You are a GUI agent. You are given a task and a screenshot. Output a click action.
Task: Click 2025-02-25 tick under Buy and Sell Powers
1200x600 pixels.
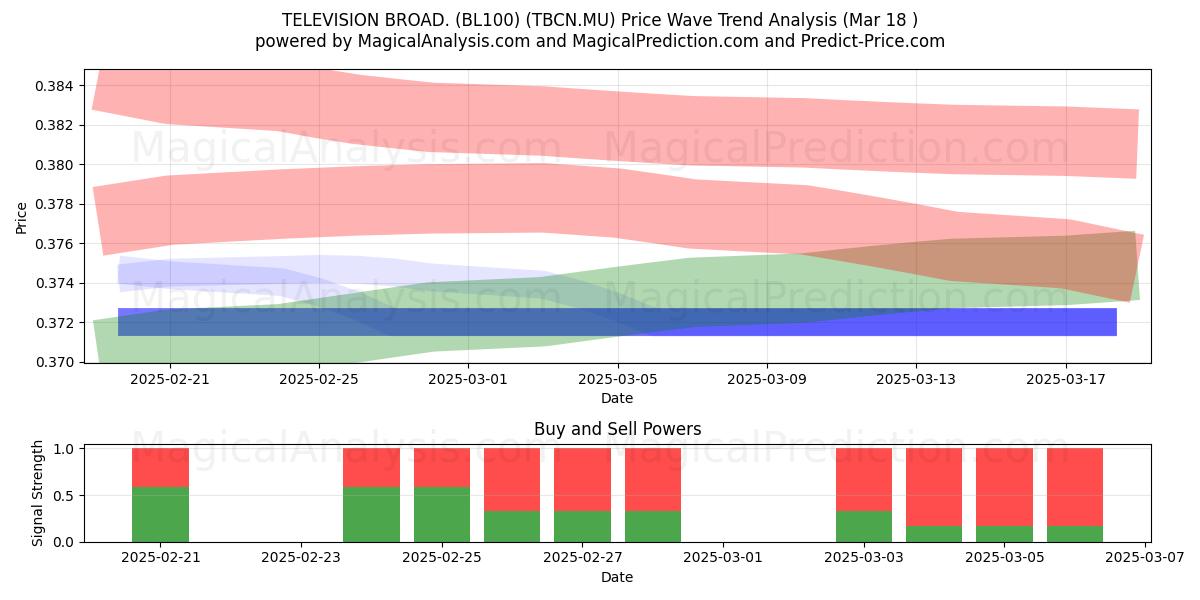coord(442,559)
